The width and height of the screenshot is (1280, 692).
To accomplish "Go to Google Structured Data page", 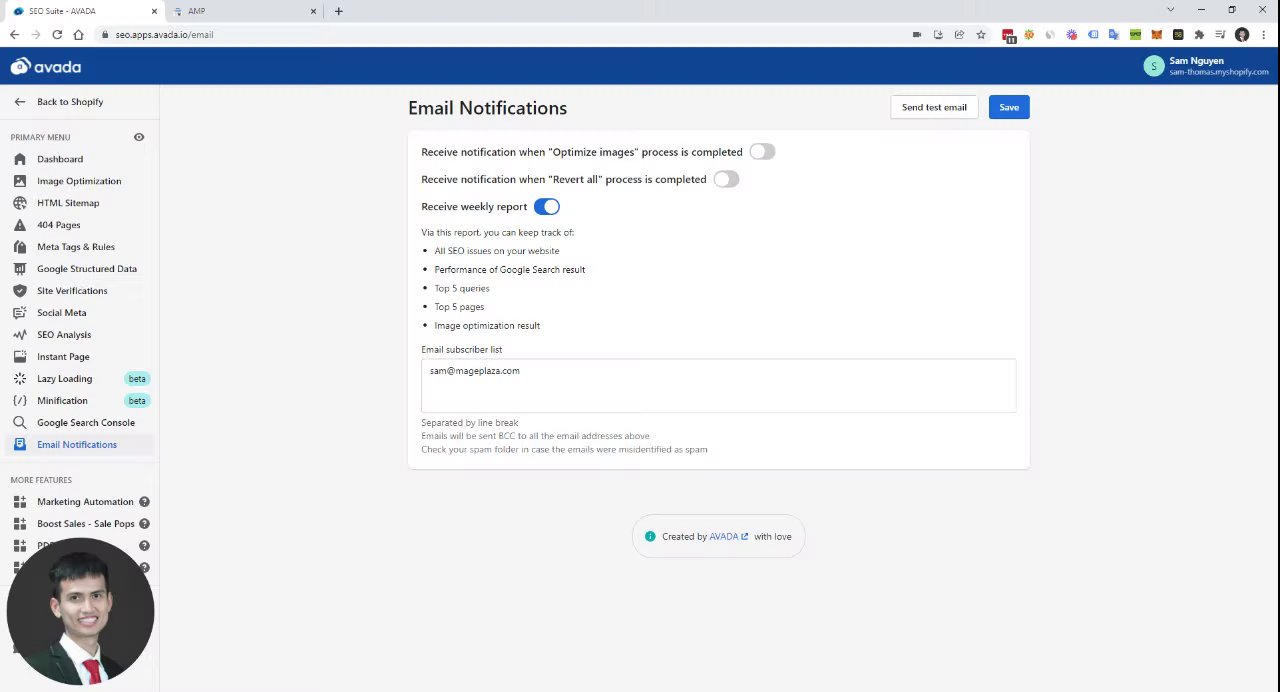I will (x=87, y=269).
